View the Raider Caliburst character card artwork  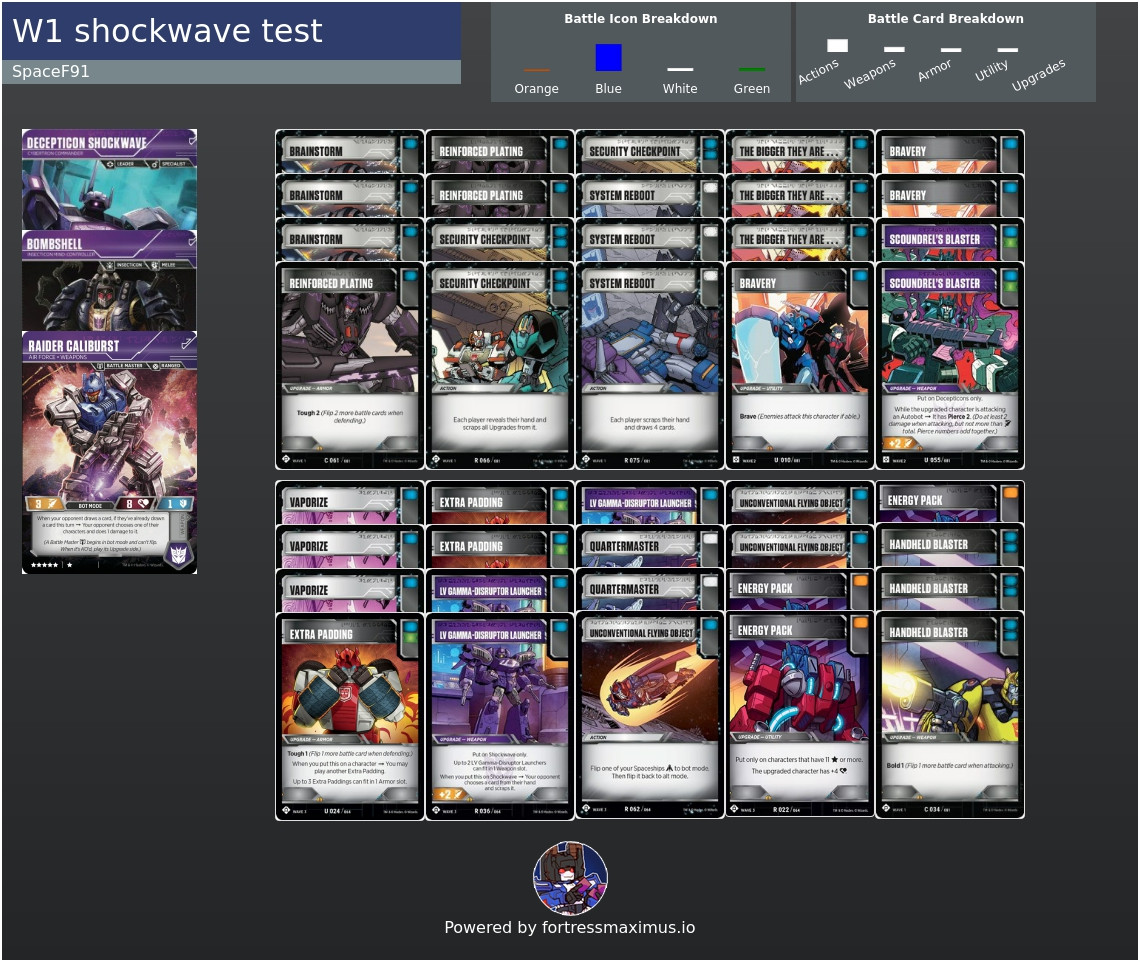[109, 433]
